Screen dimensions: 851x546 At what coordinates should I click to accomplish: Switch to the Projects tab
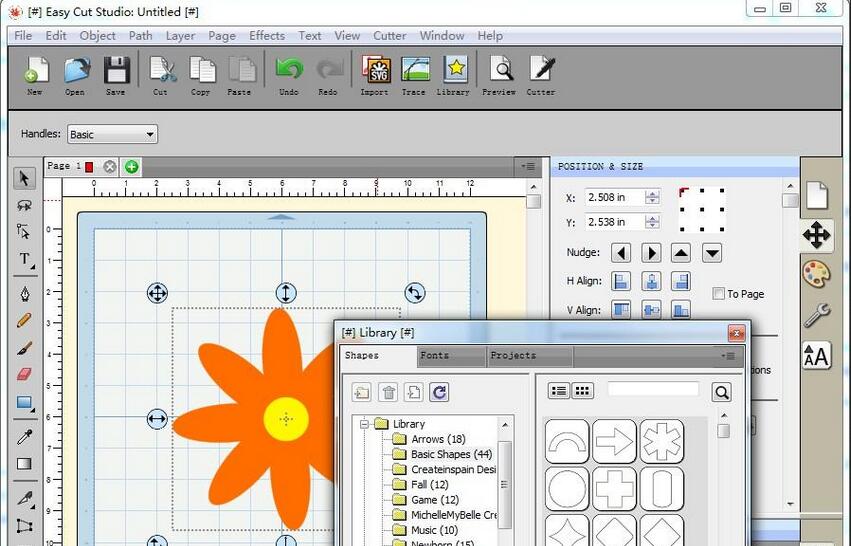(530, 356)
